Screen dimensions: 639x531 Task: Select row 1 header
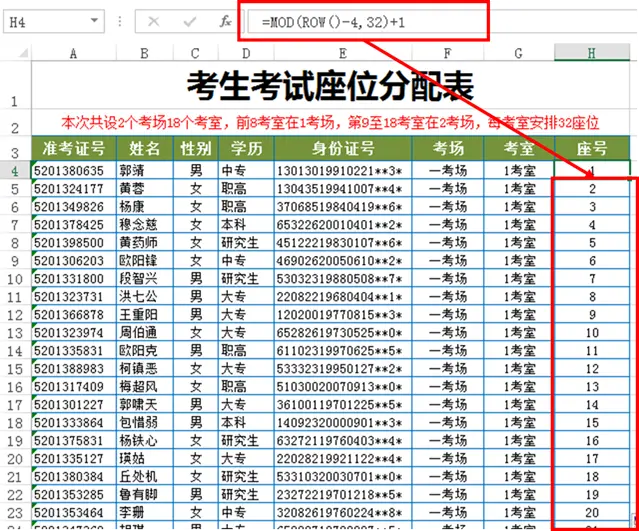[x=15, y=85]
